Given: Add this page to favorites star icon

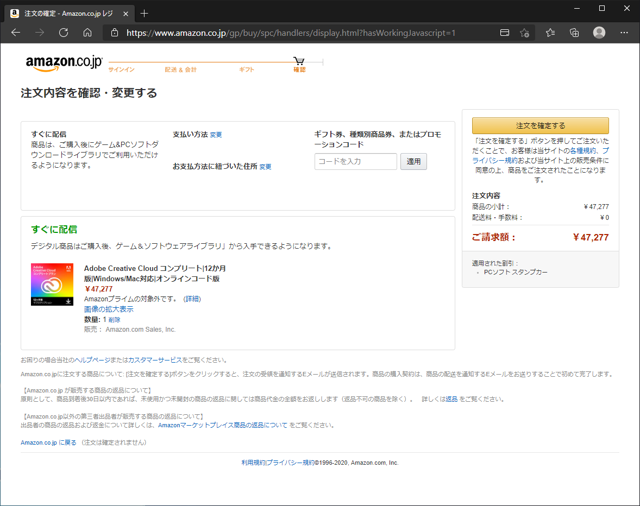Looking at the screenshot, I should [524, 33].
